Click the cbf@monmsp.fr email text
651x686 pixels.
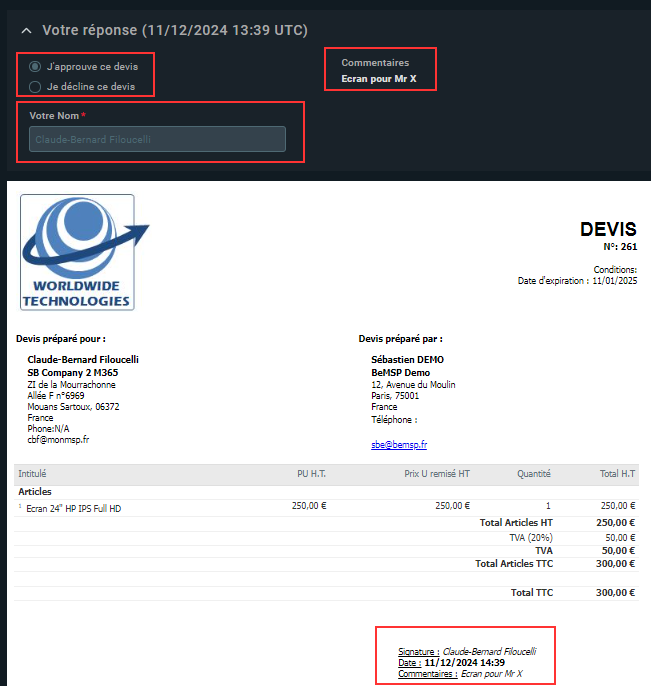[58, 440]
